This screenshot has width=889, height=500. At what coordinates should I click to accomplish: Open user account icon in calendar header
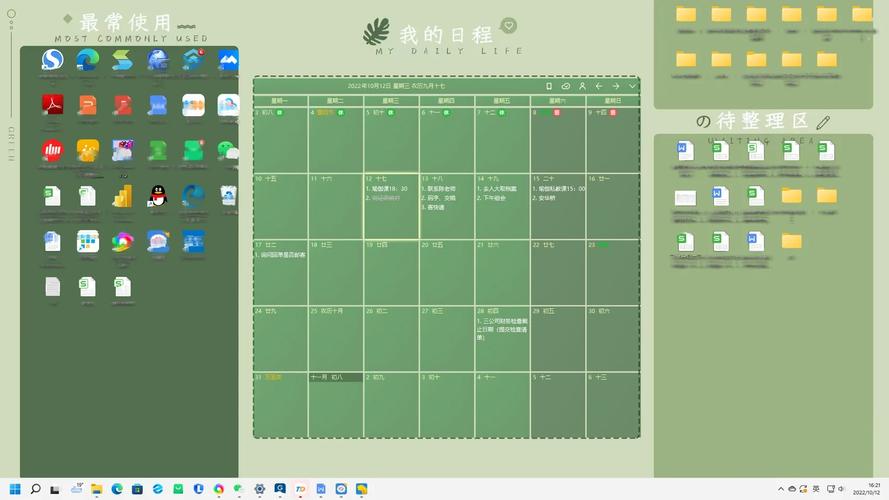coord(582,86)
